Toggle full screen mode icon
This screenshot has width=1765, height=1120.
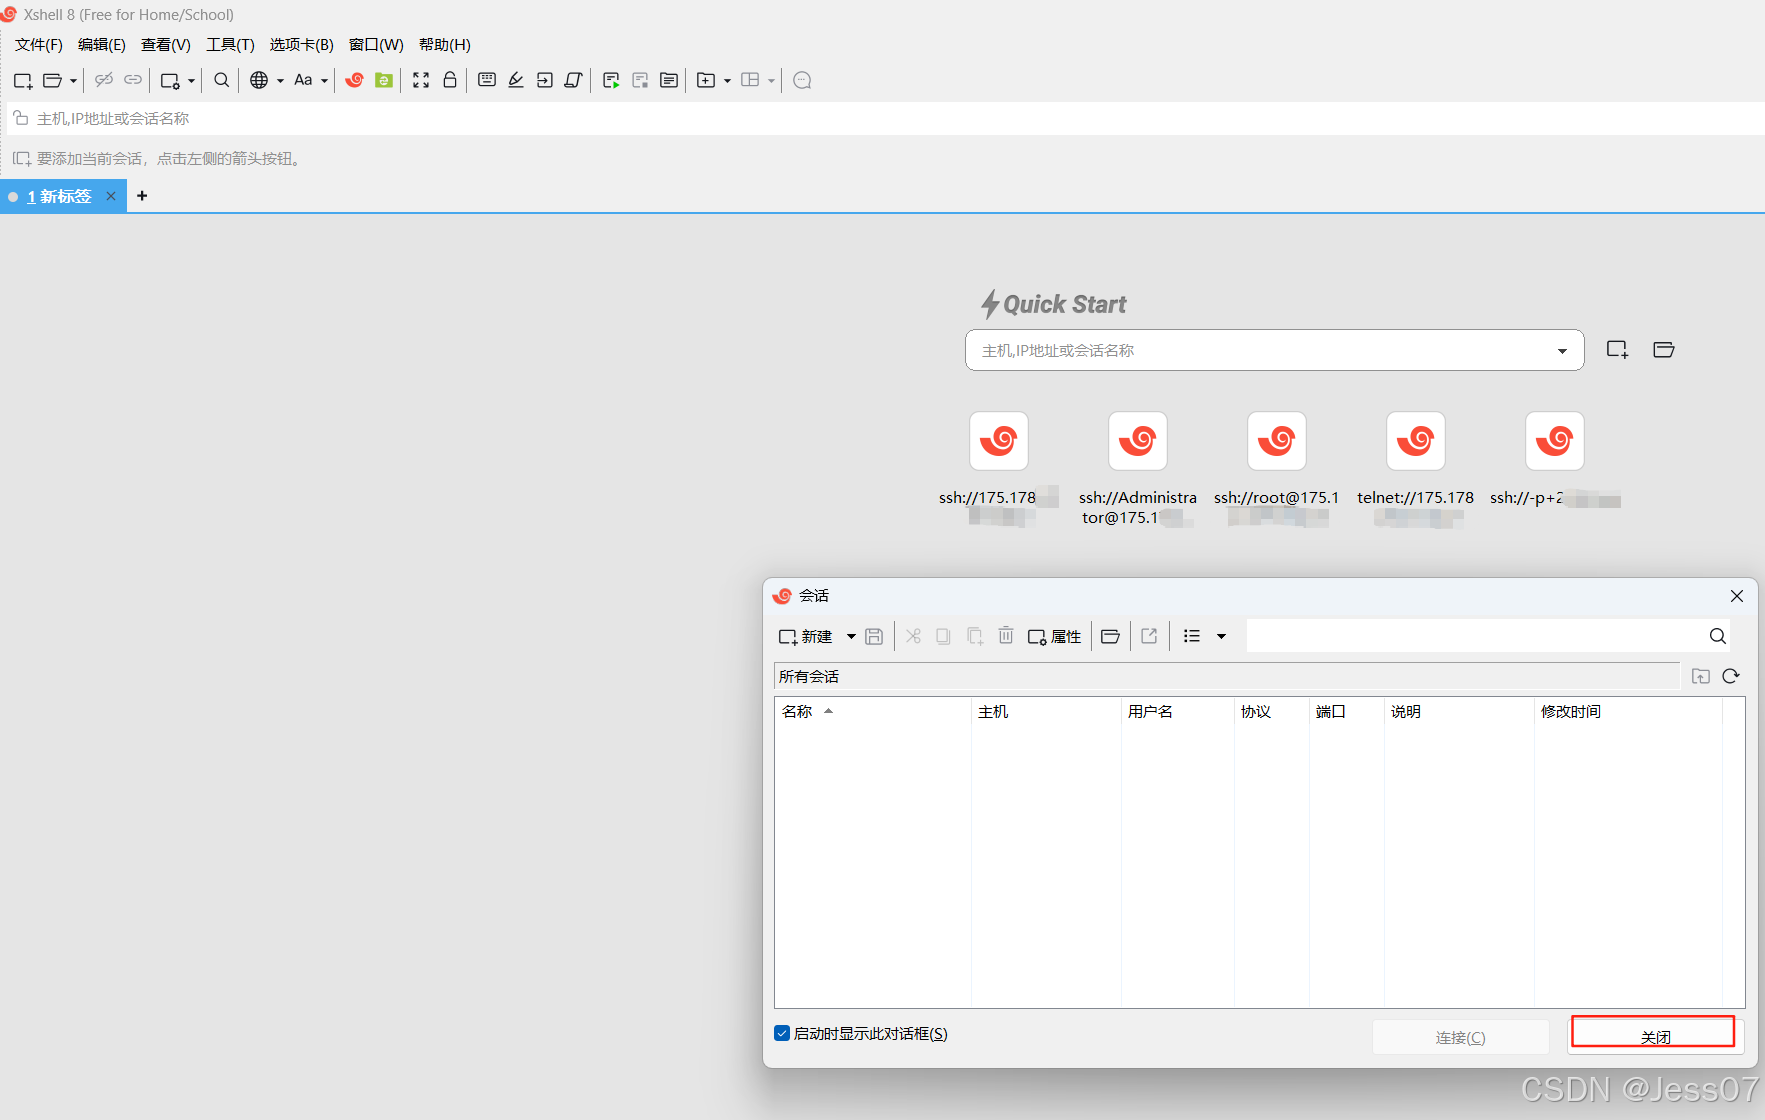click(421, 80)
